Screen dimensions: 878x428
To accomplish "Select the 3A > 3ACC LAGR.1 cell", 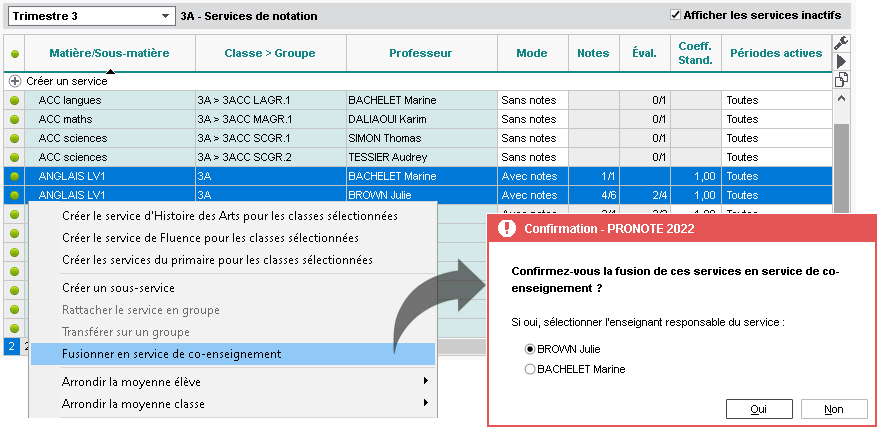I will 270,101.
